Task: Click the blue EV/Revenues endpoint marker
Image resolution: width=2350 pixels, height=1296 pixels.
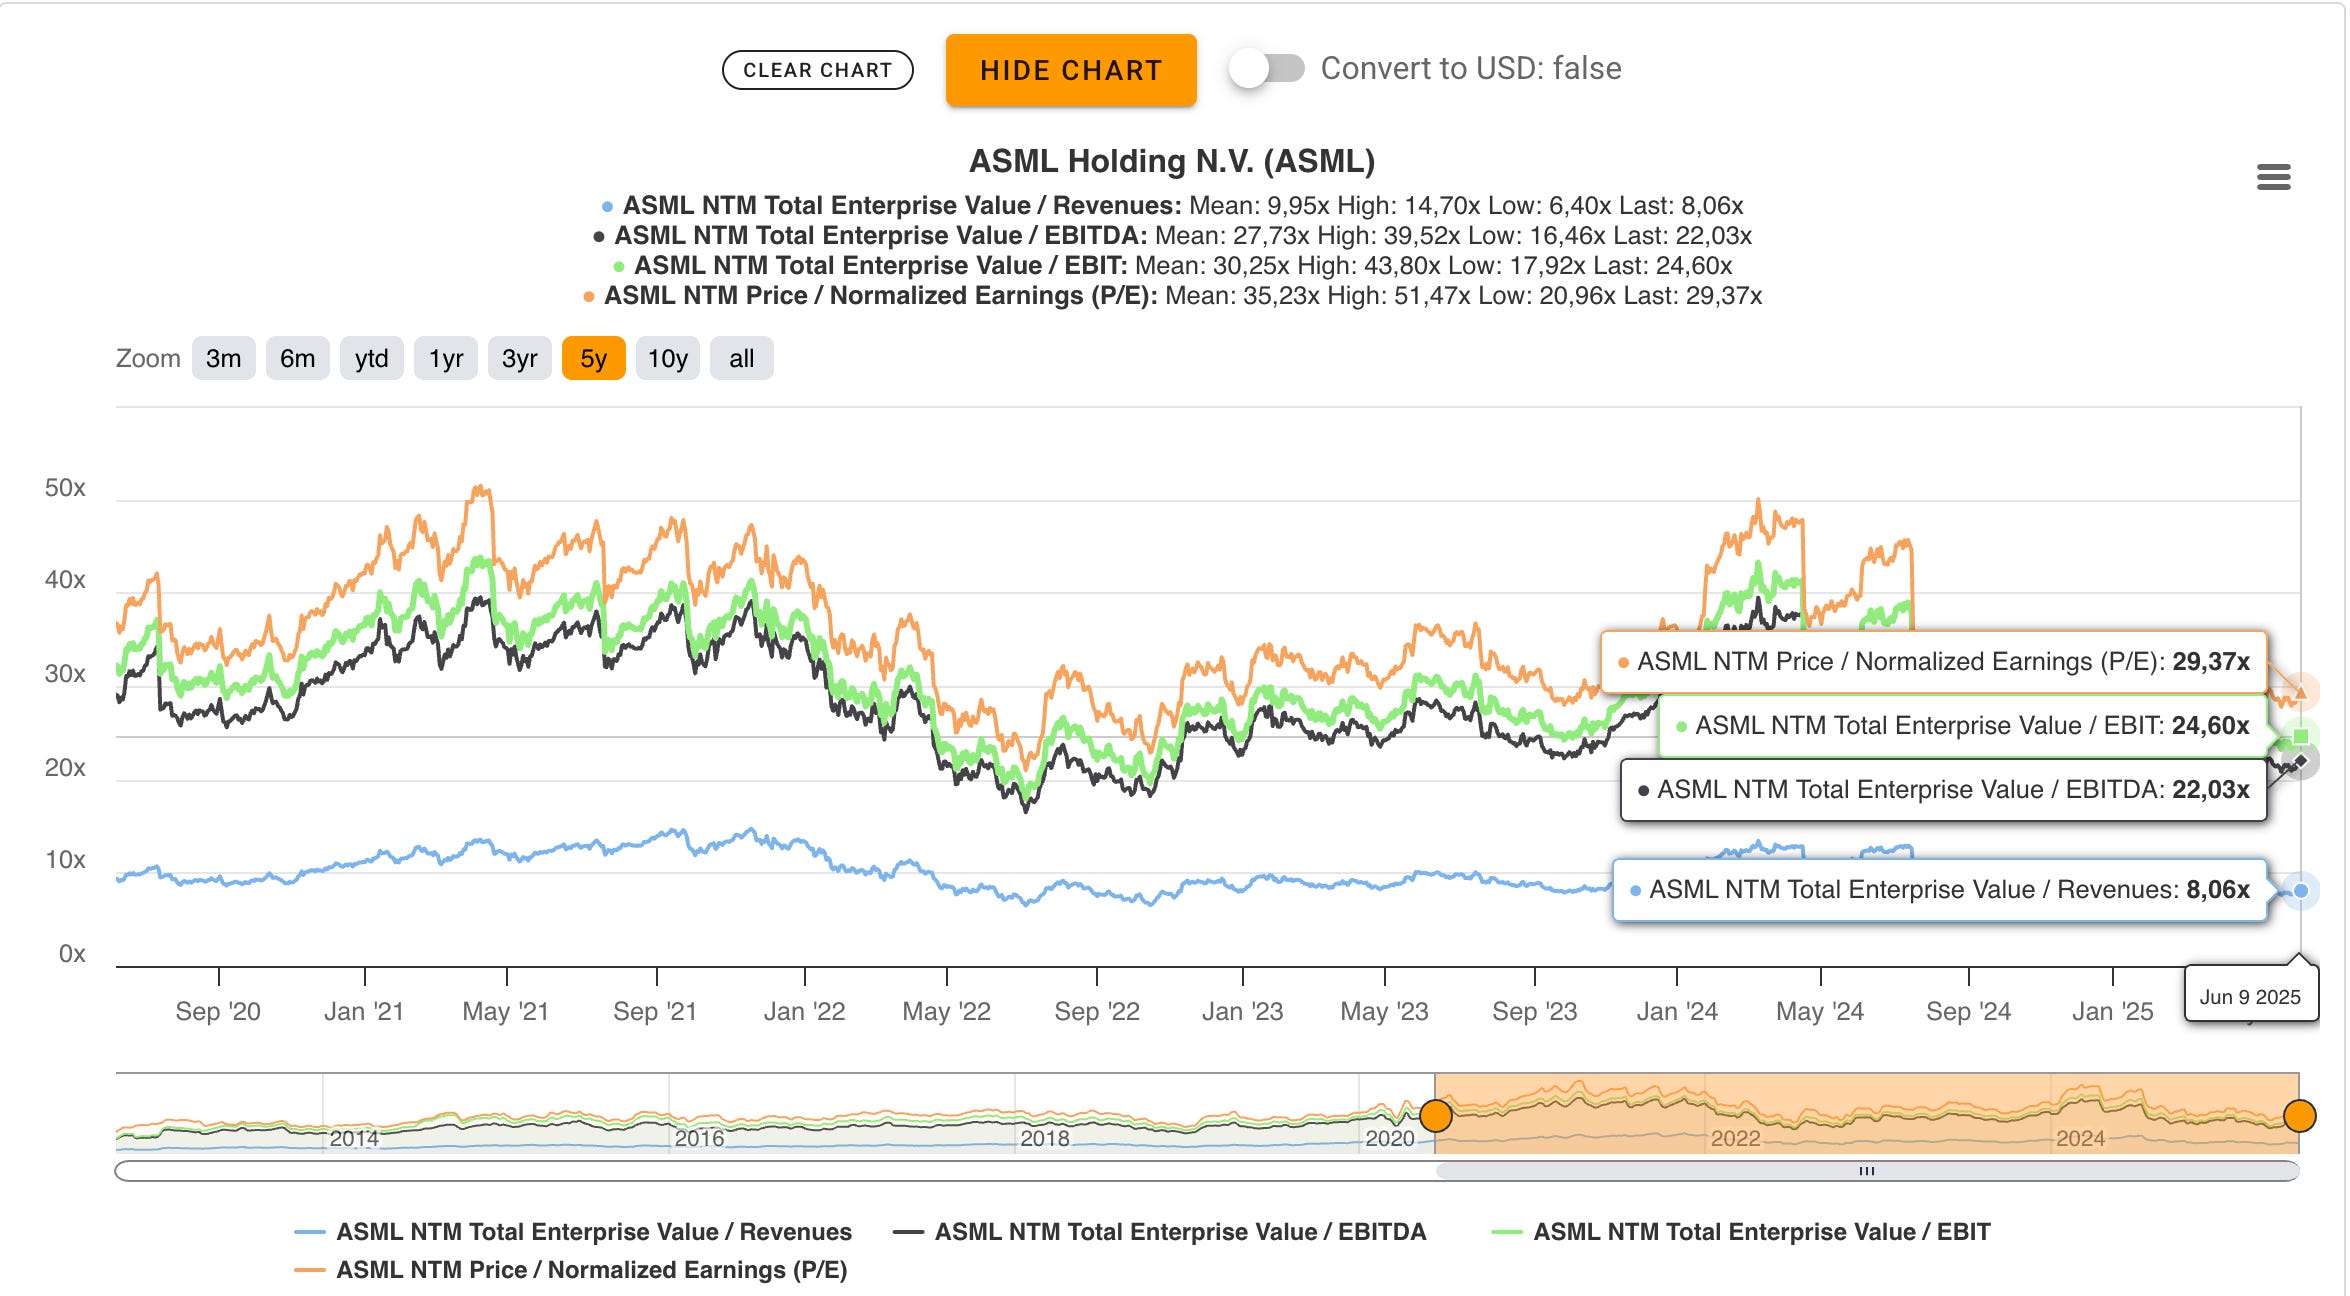Action: pyautogui.click(x=2300, y=891)
